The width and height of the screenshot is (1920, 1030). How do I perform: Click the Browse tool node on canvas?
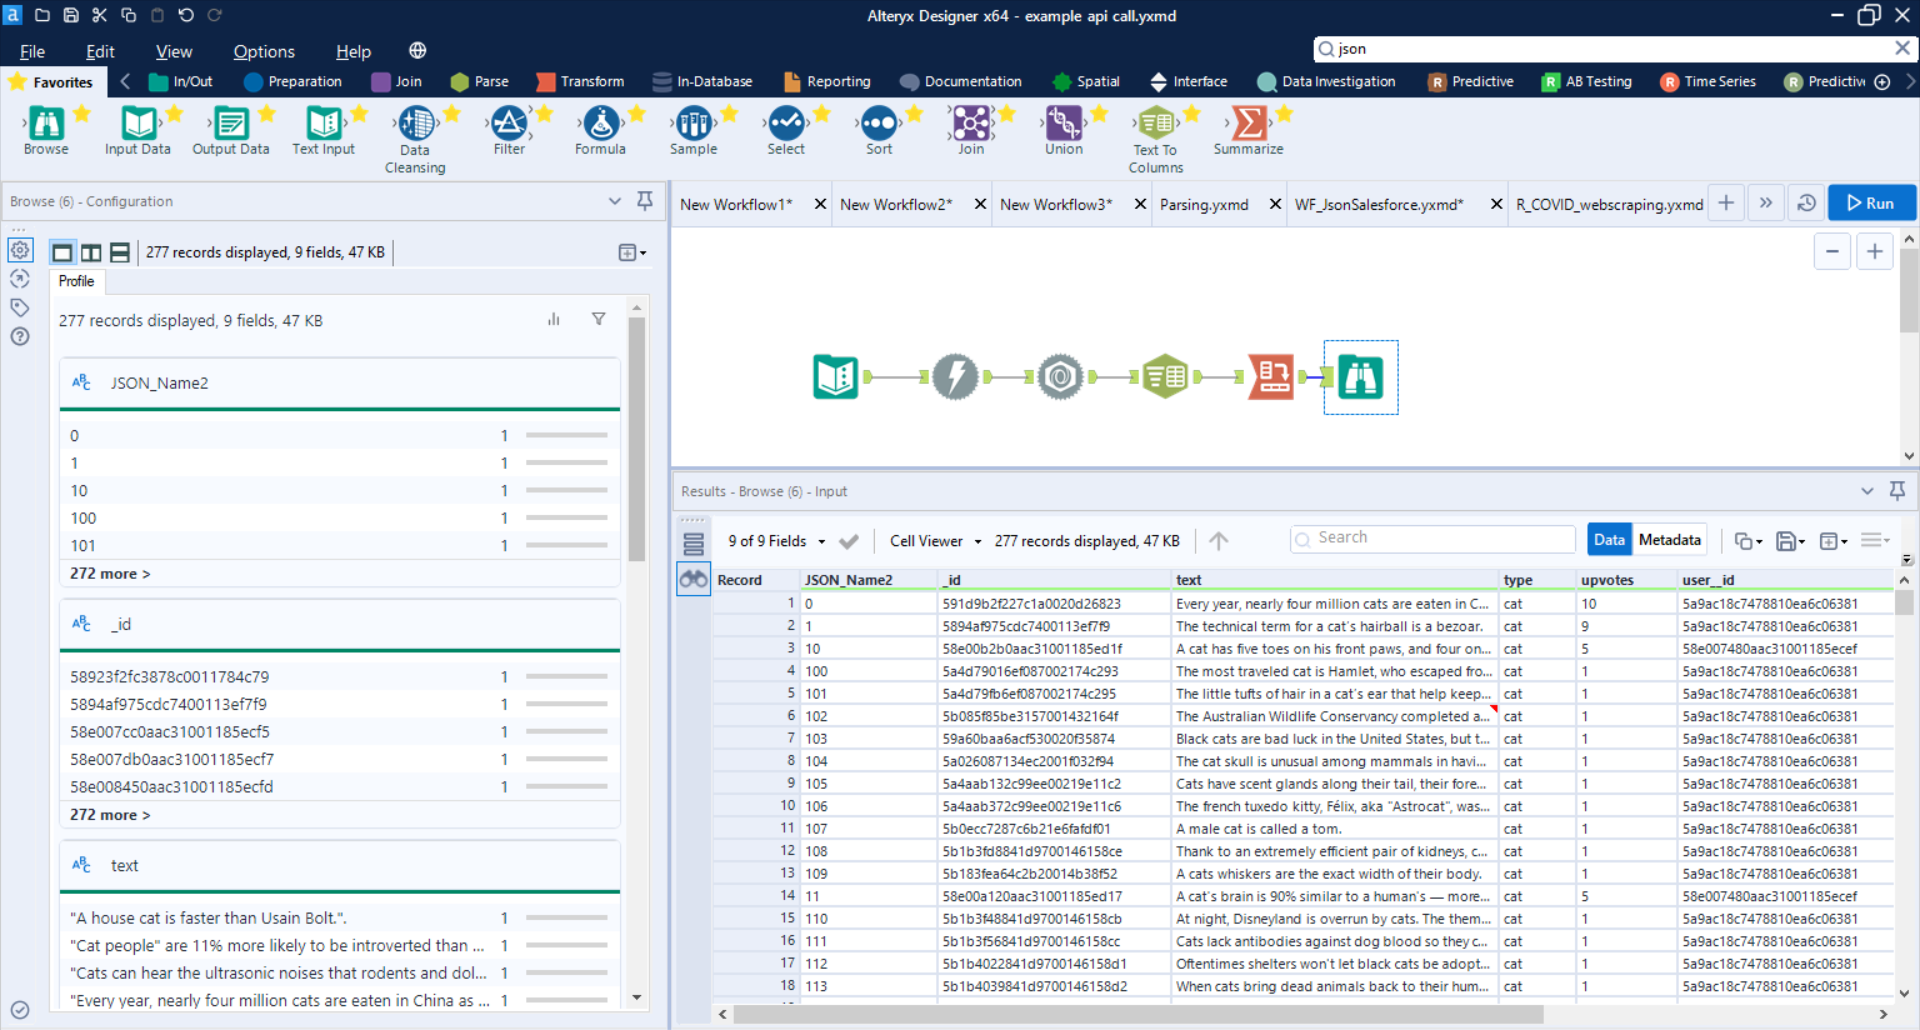point(1360,377)
